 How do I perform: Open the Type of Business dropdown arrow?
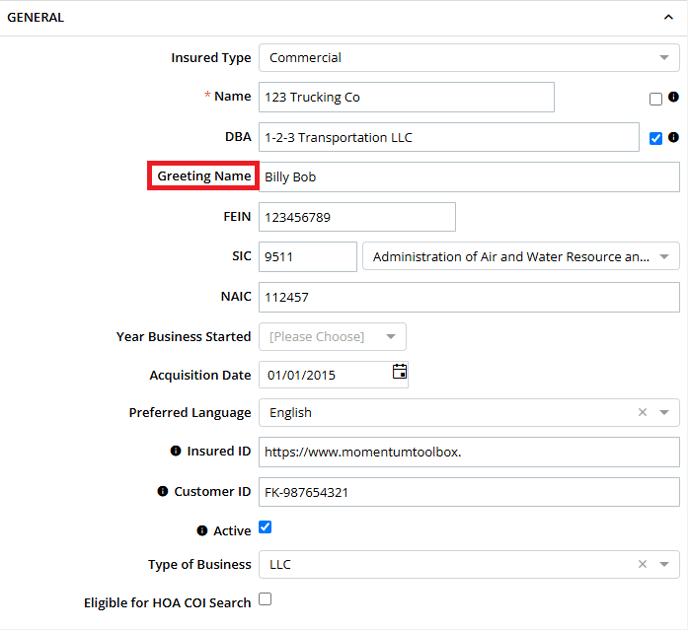664,564
